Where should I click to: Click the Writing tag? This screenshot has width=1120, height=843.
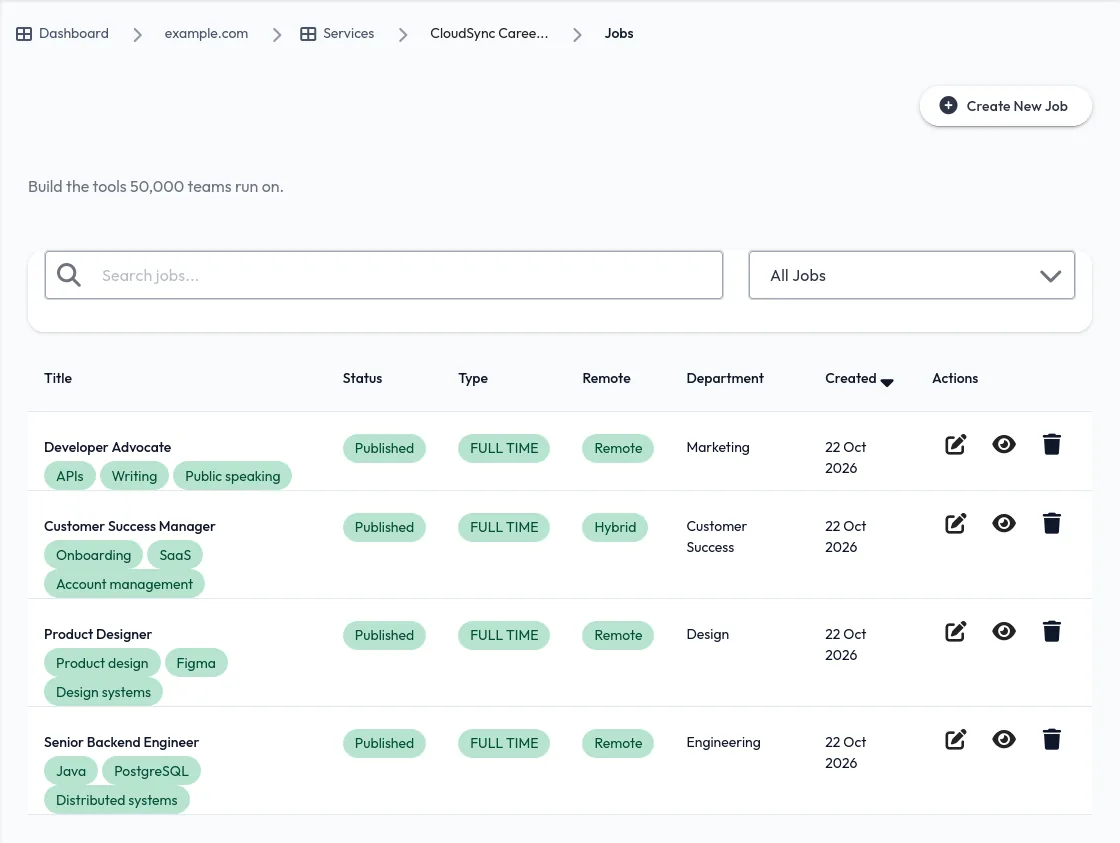134,476
